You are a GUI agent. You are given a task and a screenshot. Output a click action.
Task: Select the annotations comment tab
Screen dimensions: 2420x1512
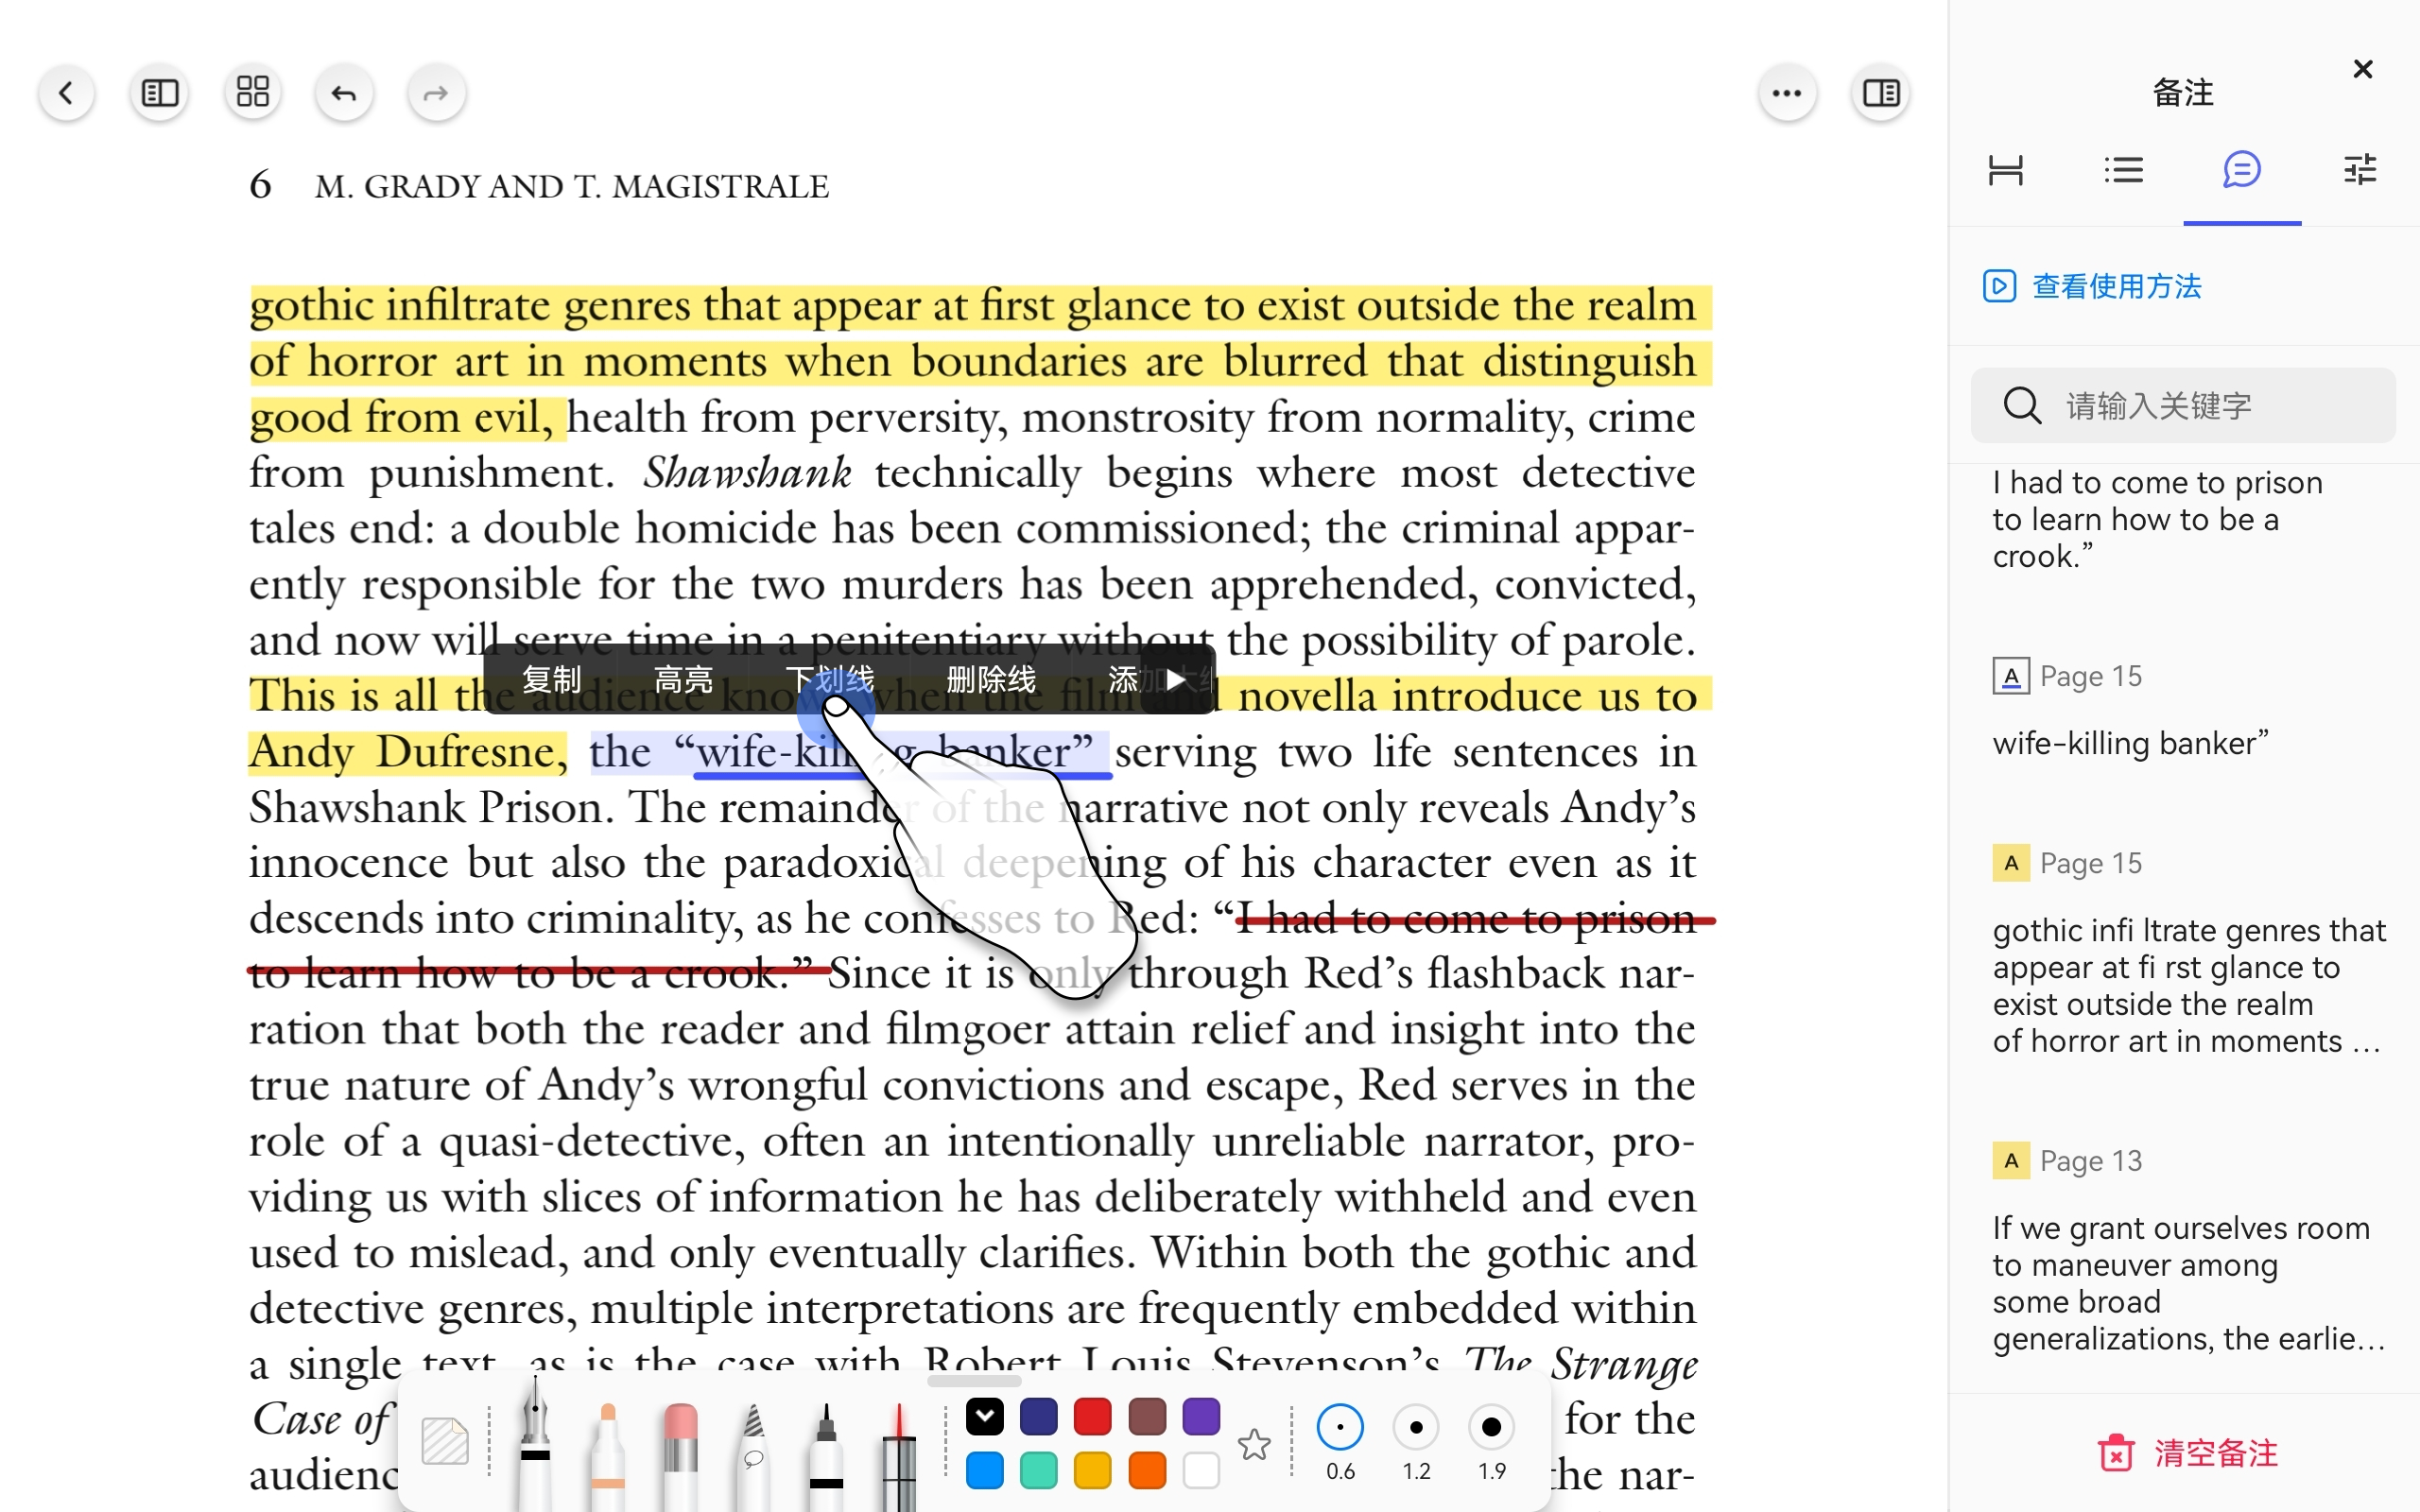(x=2242, y=170)
